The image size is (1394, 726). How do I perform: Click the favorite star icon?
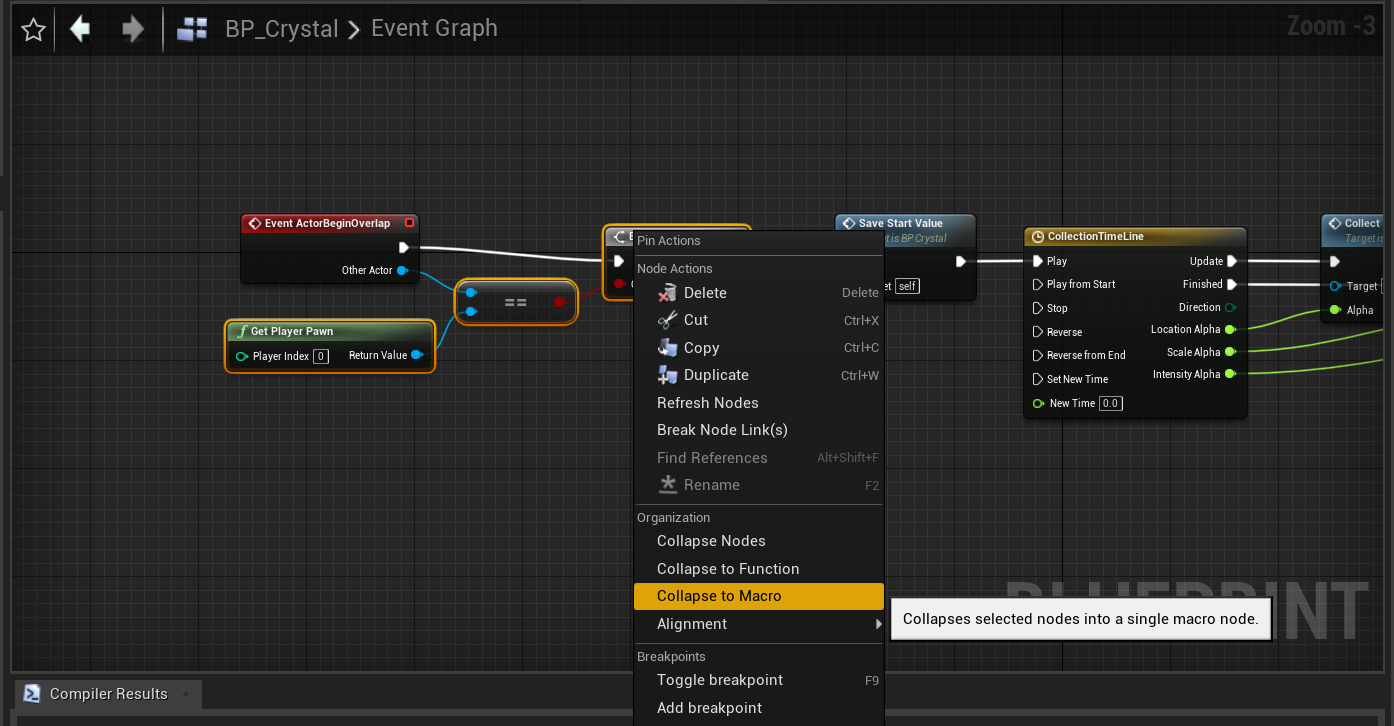pos(33,30)
